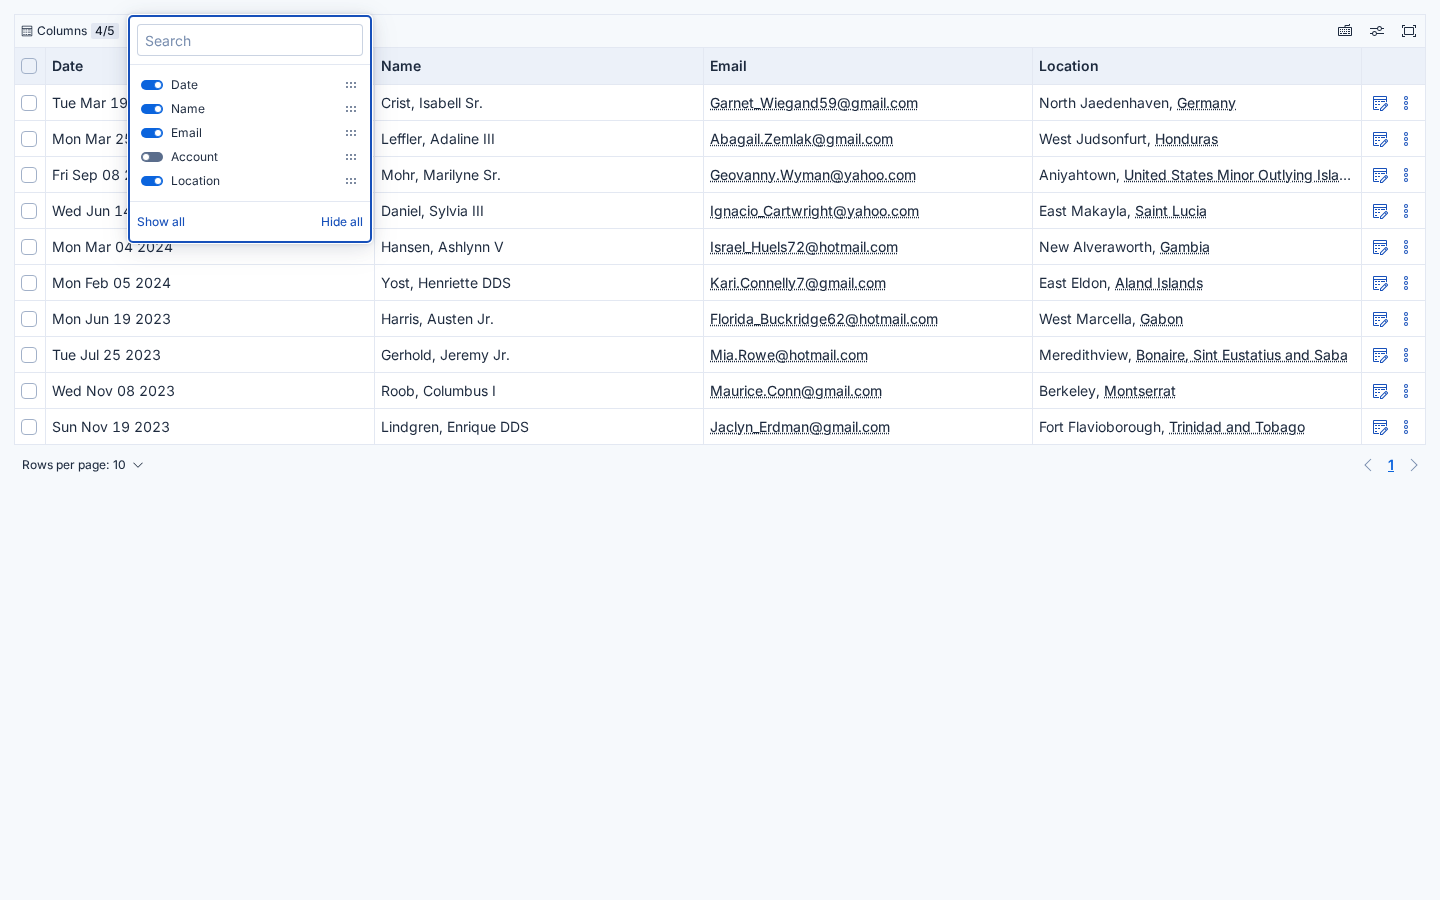Toggle Date column visibility switch
This screenshot has height=900, width=1440.
point(152,85)
